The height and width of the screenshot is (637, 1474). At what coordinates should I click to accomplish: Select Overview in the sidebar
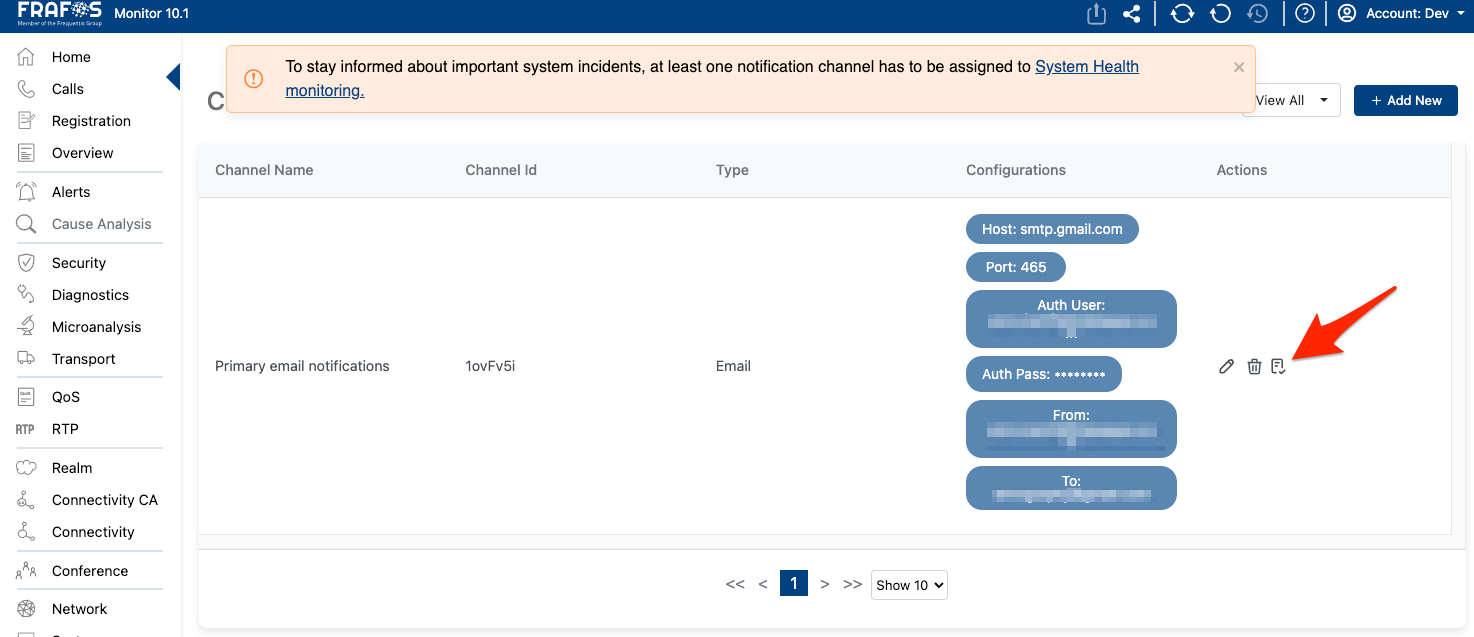coord(83,153)
